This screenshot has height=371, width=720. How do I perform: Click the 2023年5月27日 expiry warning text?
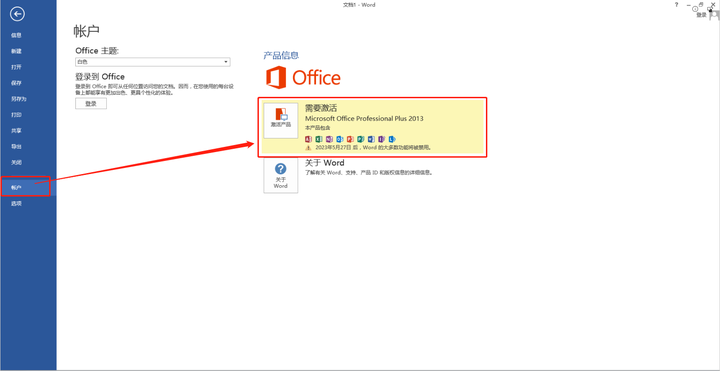[372, 148]
